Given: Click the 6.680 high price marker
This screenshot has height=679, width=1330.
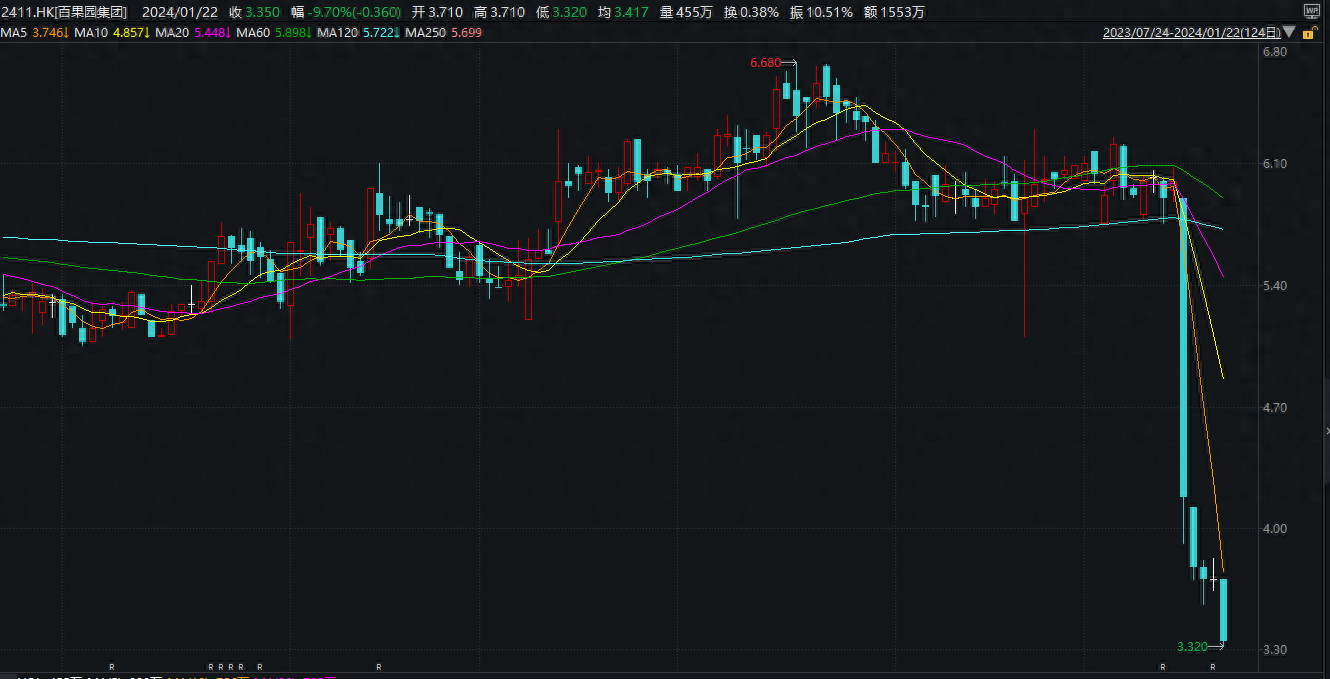Looking at the screenshot, I should coord(765,63).
